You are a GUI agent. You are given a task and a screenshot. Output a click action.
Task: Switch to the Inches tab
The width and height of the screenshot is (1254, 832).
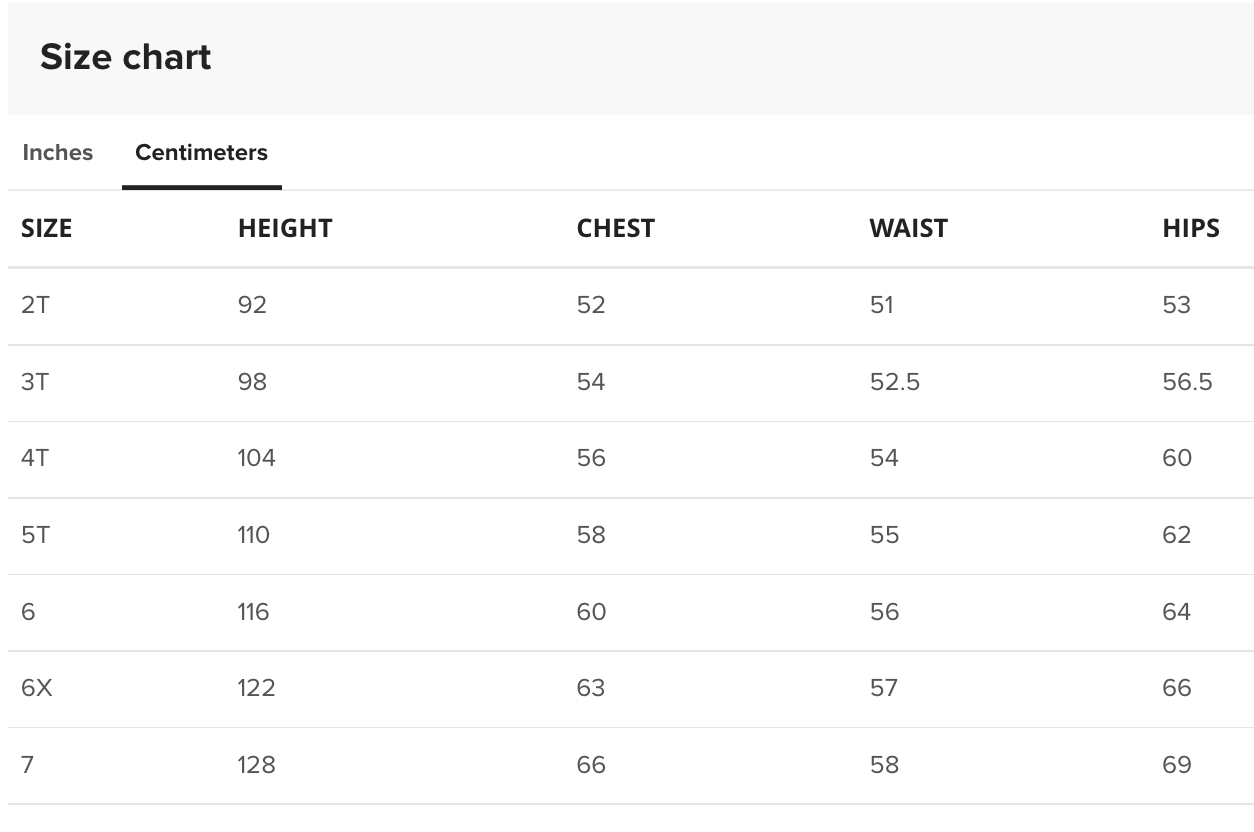click(58, 153)
